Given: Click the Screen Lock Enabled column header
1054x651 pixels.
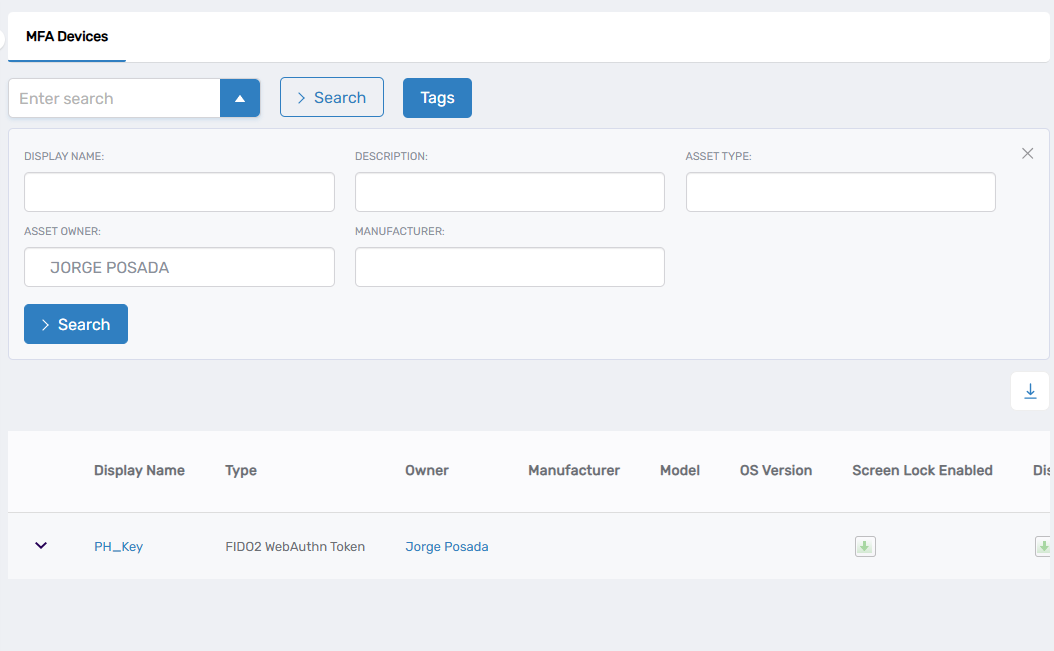Looking at the screenshot, I should tap(922, 470).
